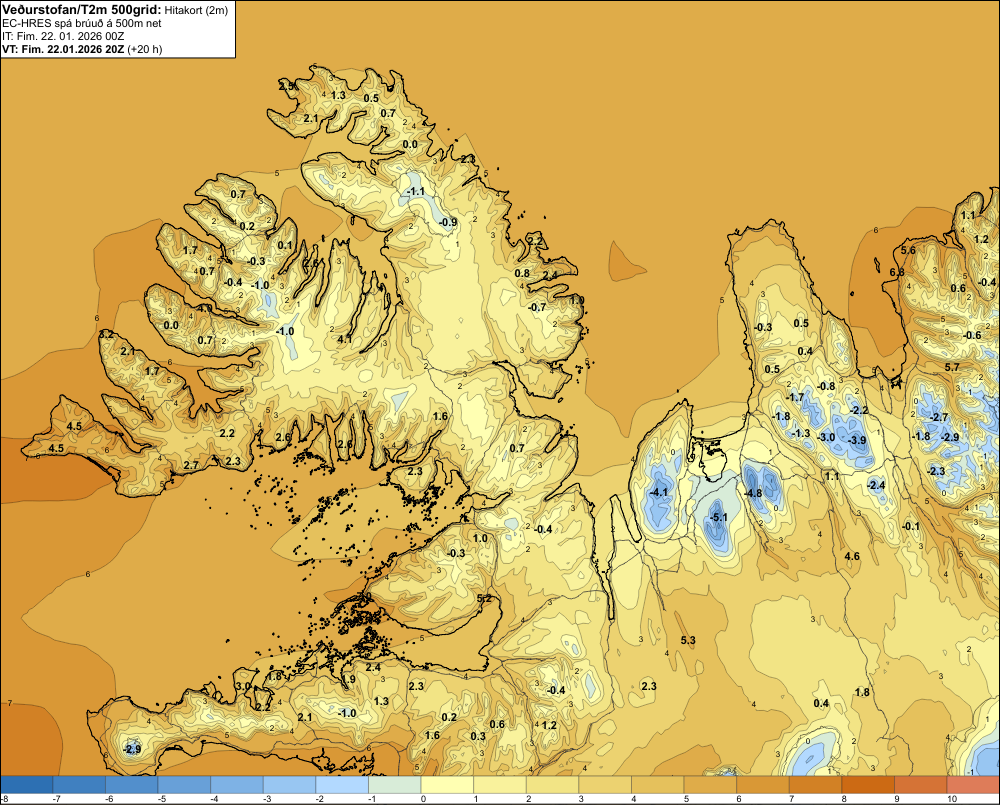Click the legend scale label '-4'
The width and height of the screenshot is (1000, 805).
(x=215, y=799)
